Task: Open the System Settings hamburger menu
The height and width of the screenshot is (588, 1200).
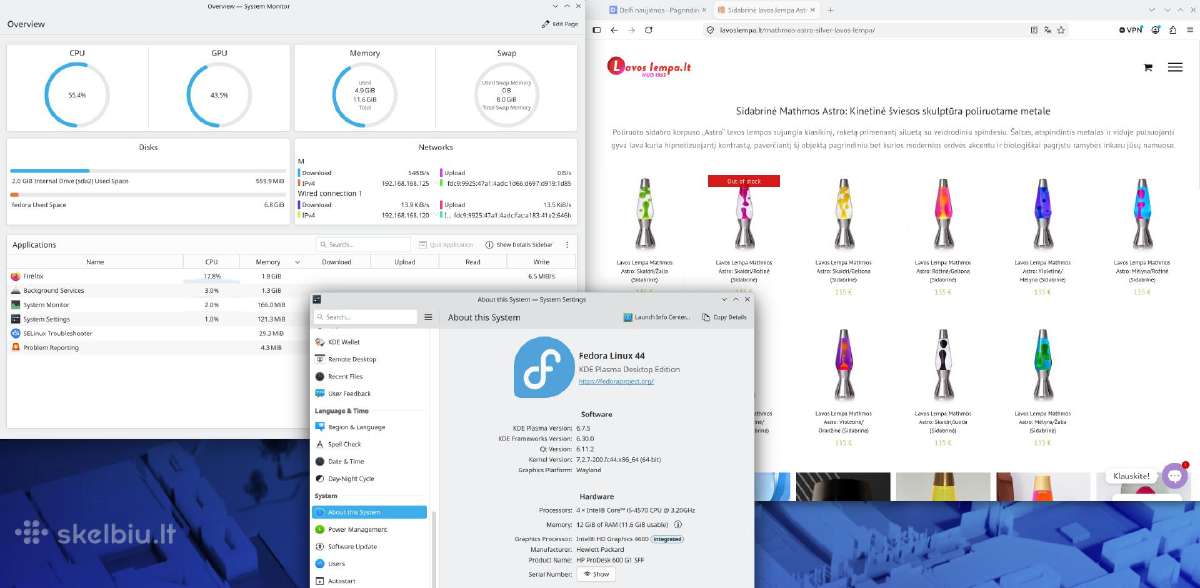Action: tap(428, 317)
